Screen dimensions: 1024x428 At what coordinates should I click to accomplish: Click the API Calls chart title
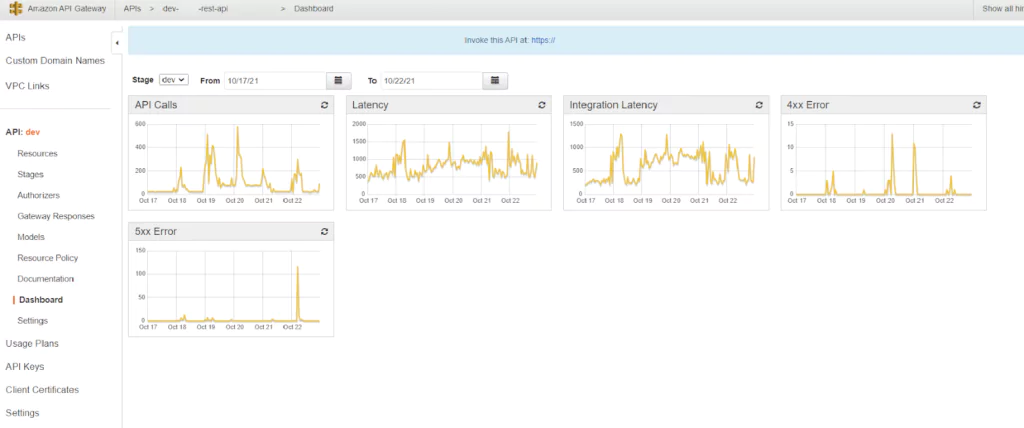coord(155,105)
